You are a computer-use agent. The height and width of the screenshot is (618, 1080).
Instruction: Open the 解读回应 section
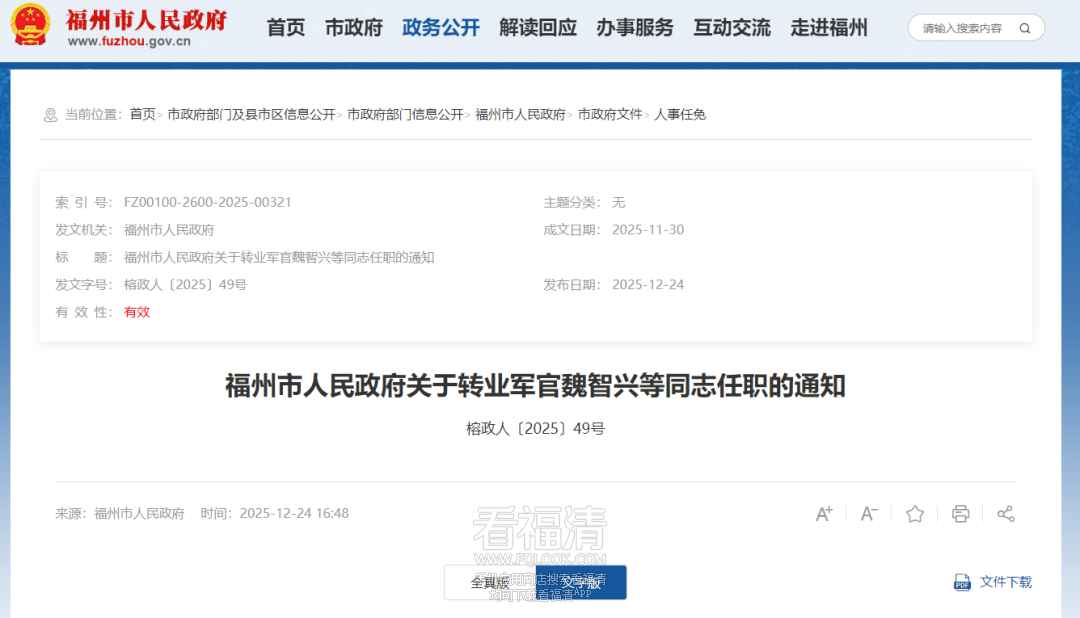tap(537, 28)
